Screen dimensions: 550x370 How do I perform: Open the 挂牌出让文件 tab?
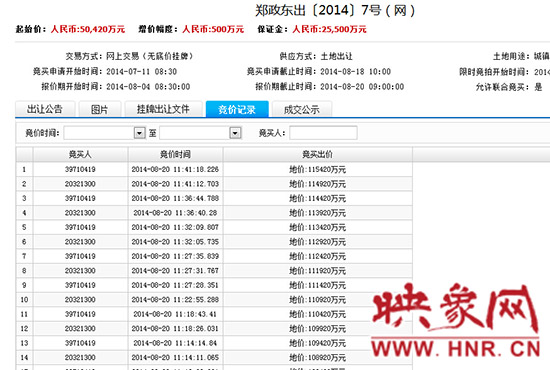163,109
